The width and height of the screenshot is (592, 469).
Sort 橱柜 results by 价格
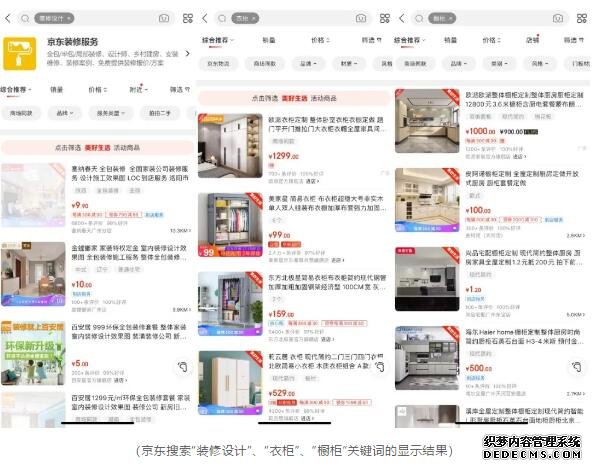coord(492,40)
